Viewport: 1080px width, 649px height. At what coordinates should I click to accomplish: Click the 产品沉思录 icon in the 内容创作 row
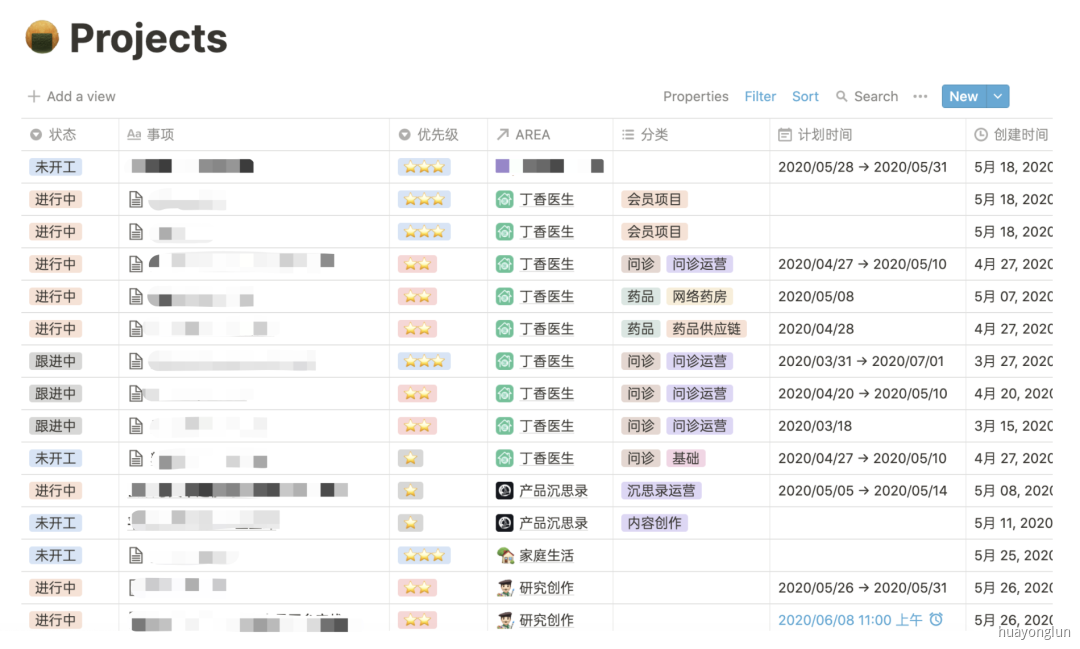tap(505, 524)
